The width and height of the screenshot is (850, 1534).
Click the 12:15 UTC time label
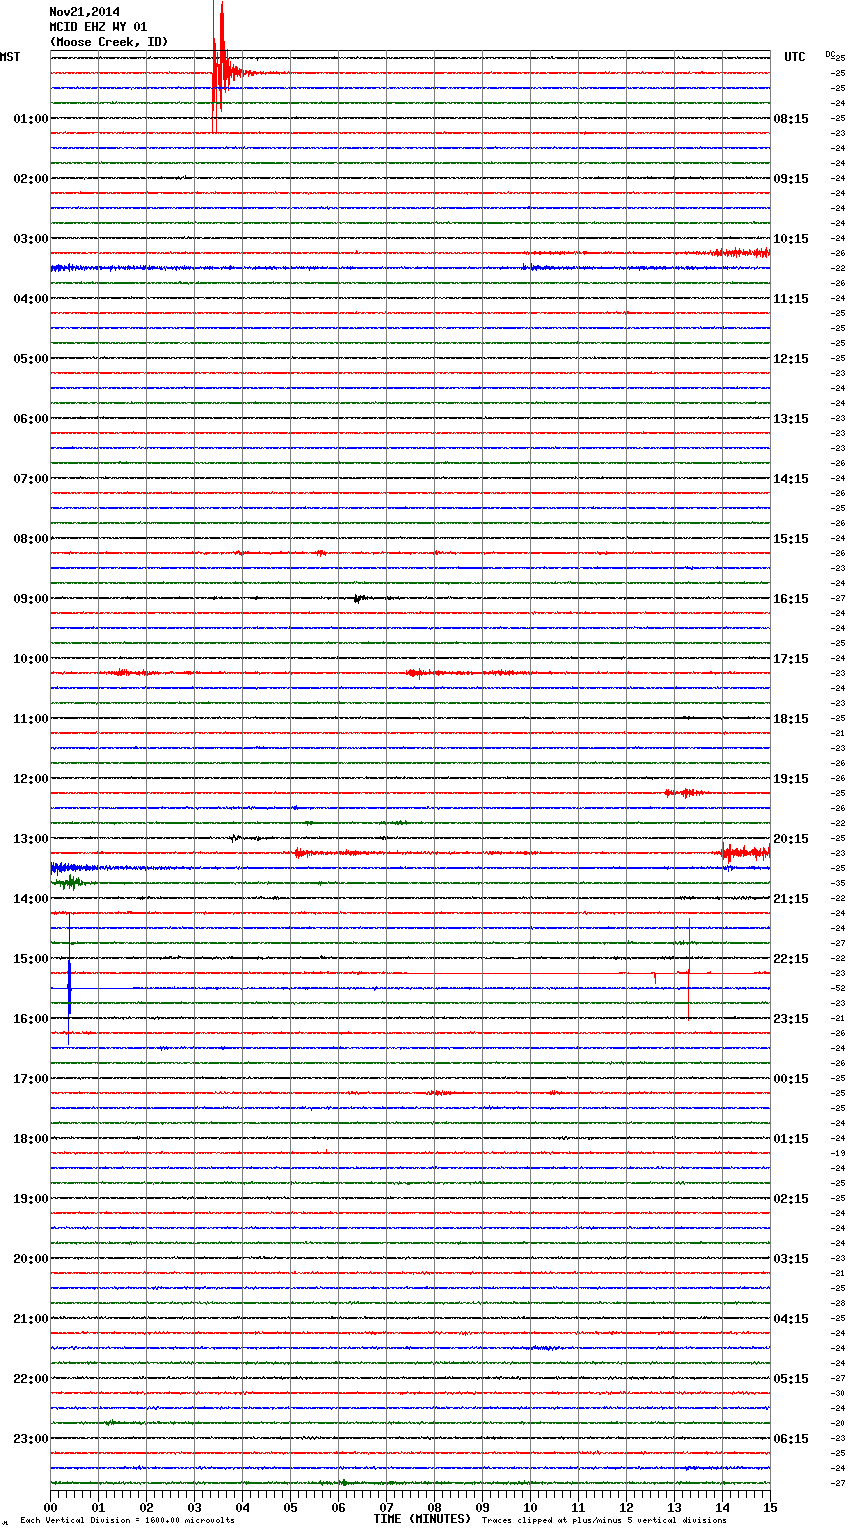point(791,358)
